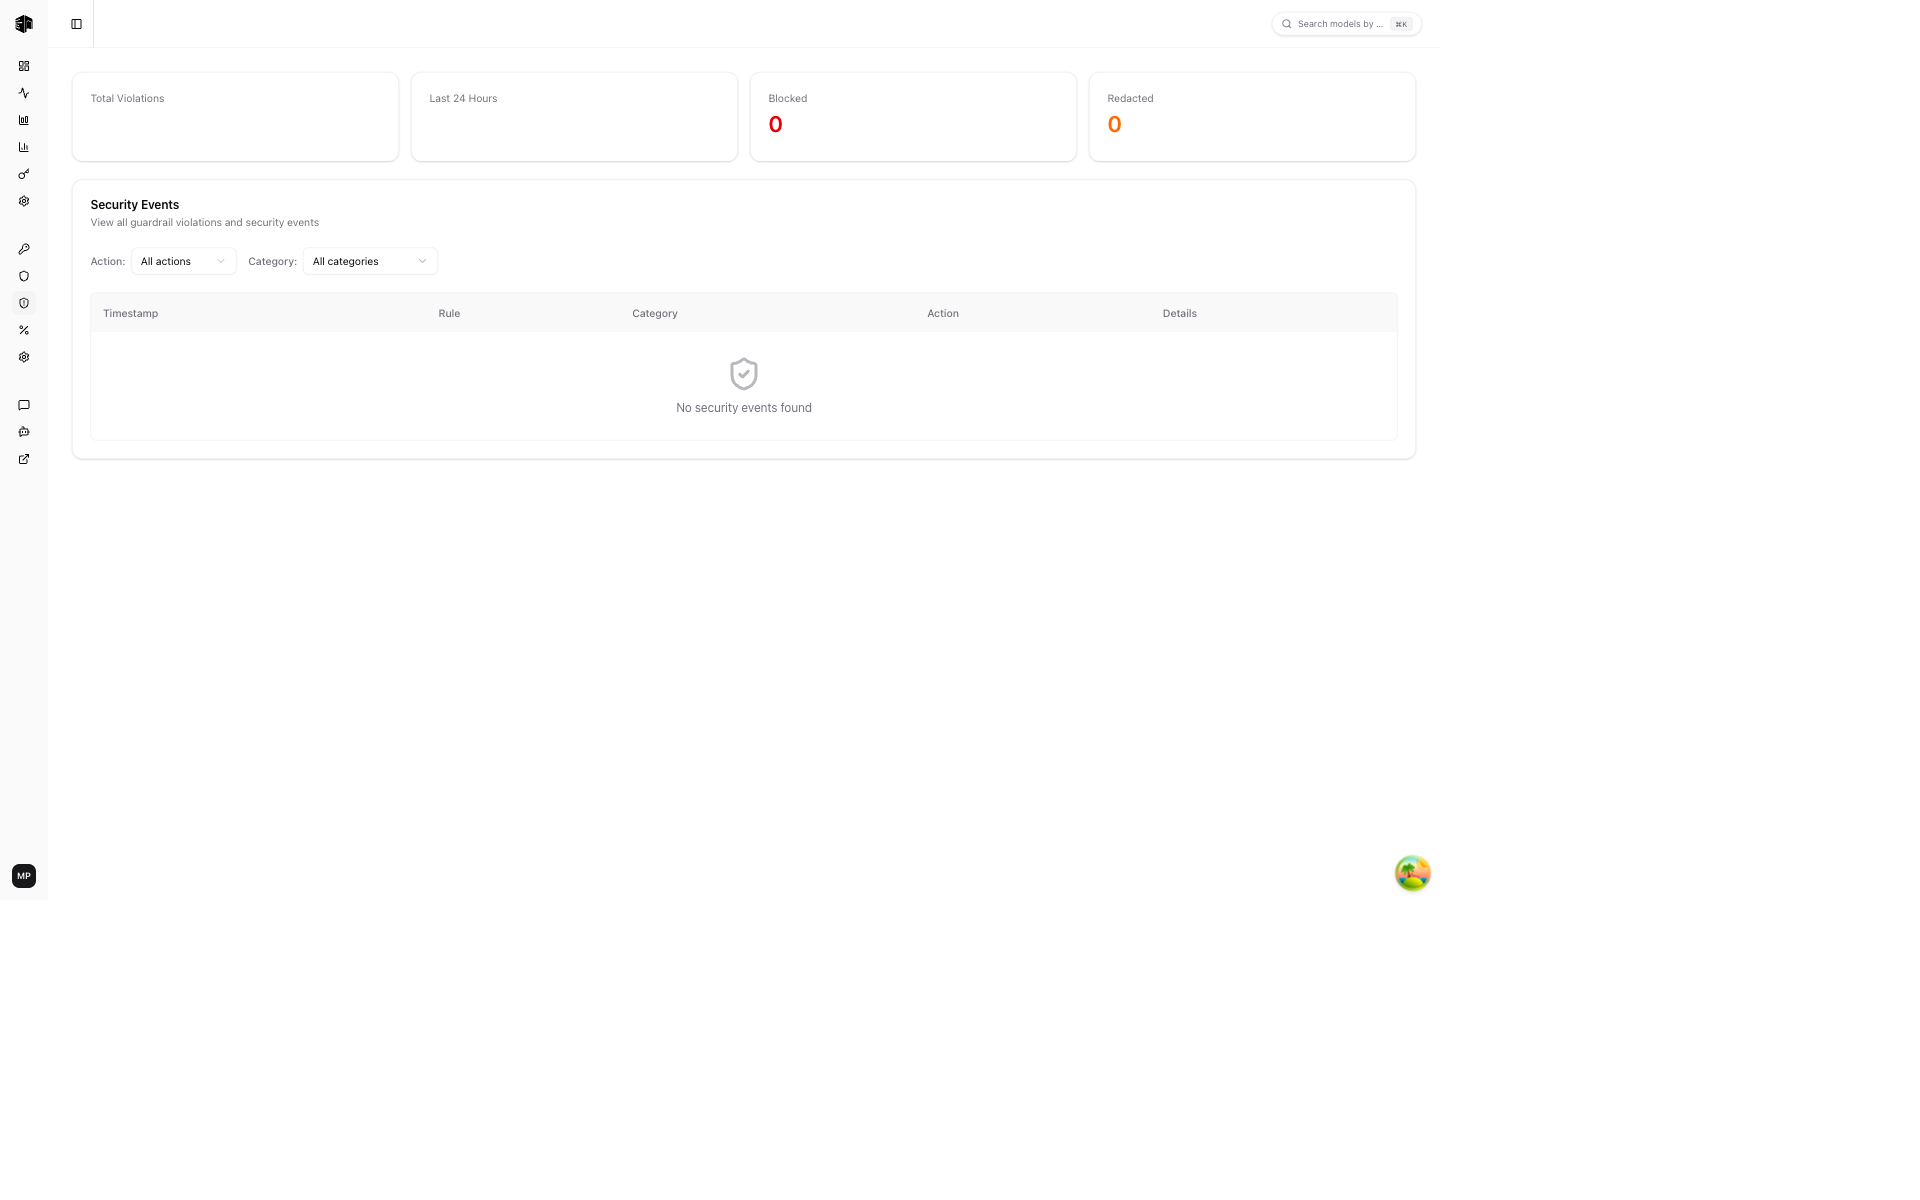Open the plain shield guardrails icon
This screenshot has height=1200, width=1920.
pyautogui.click(x=24, y=276)
